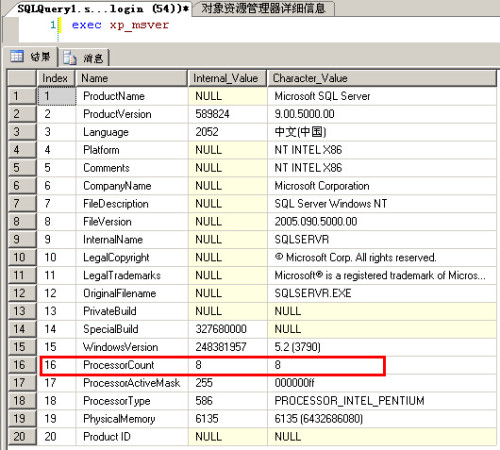Select row header number 16
Viewport: 500px width, 450px height.
[x=22, y=365]
